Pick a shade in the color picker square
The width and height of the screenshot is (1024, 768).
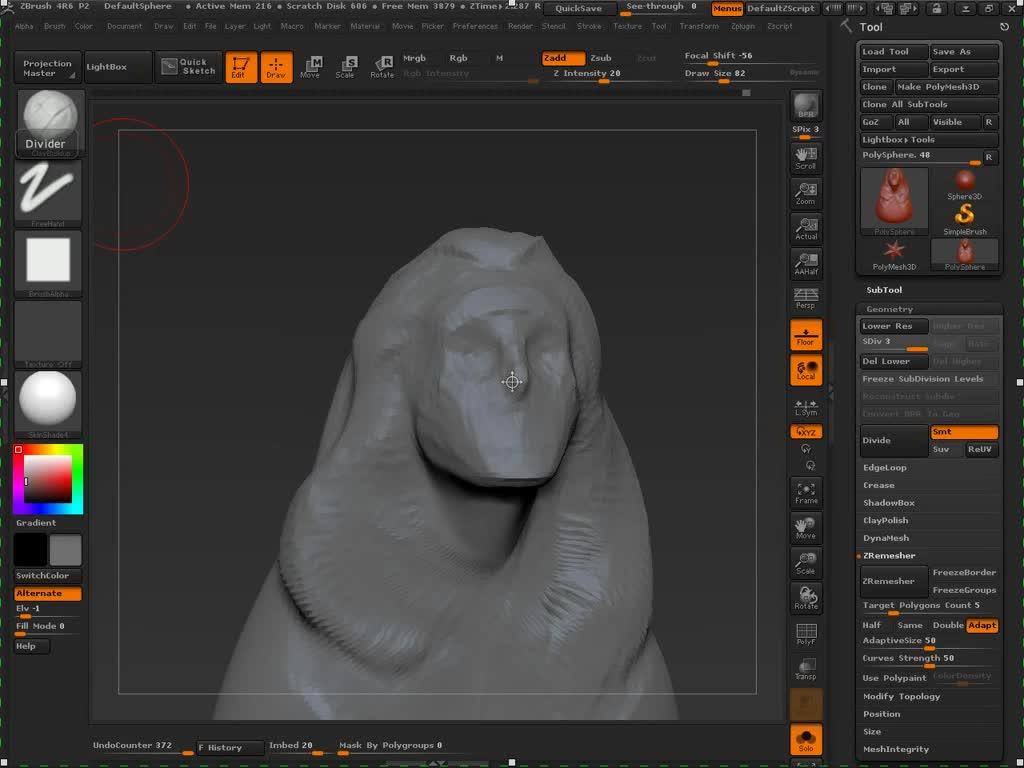pyautogui.click(x=48, y=479)
